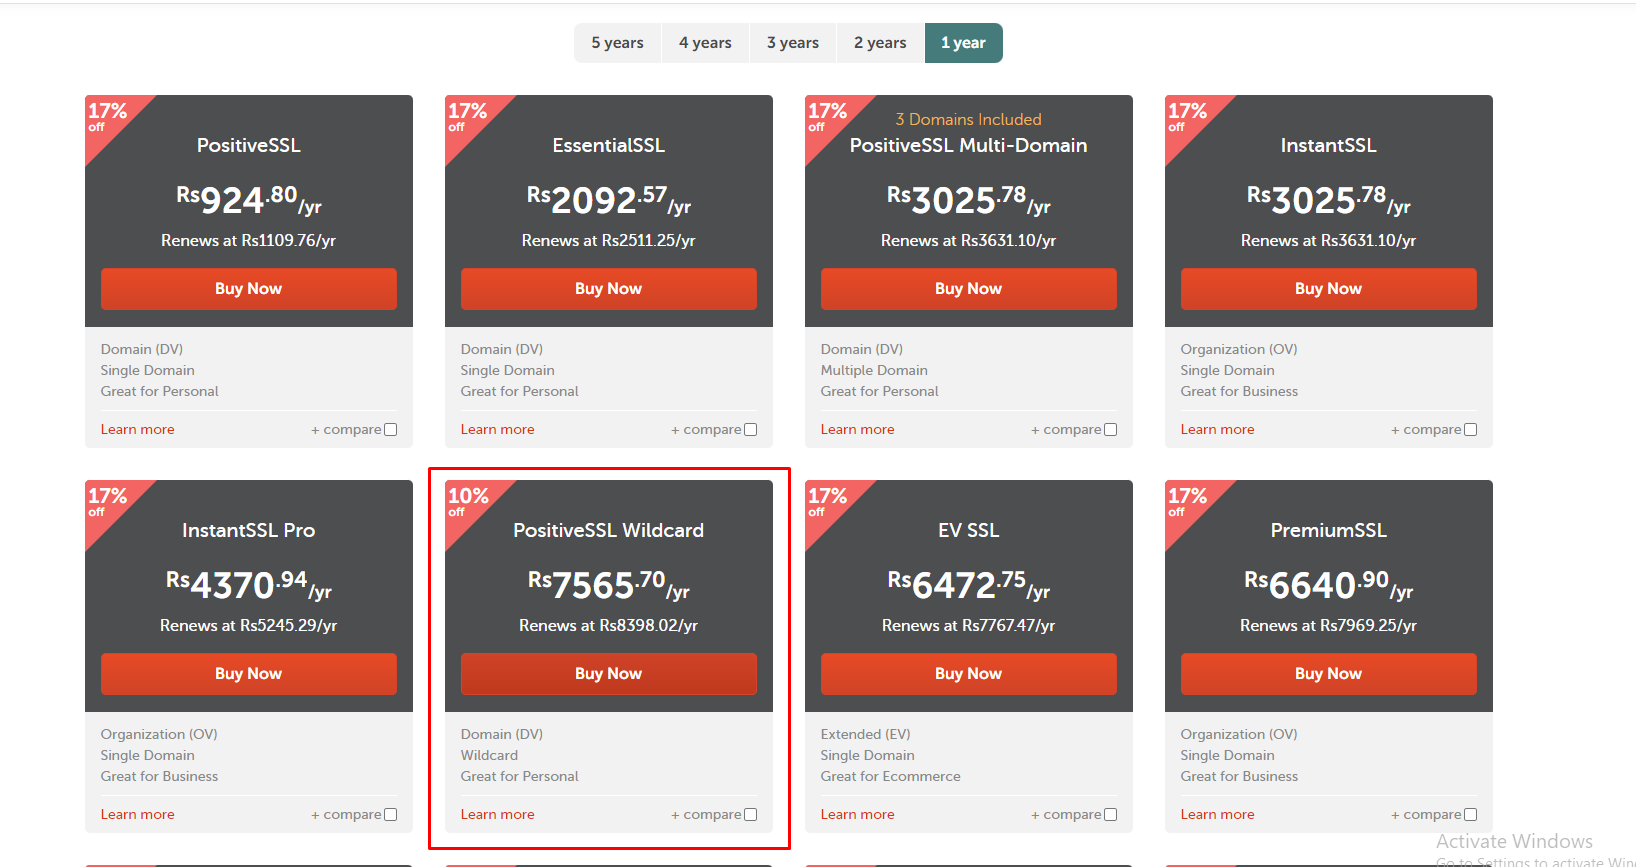Buy PositiveSSL Multi-Domain now

(x=969, y=289)
